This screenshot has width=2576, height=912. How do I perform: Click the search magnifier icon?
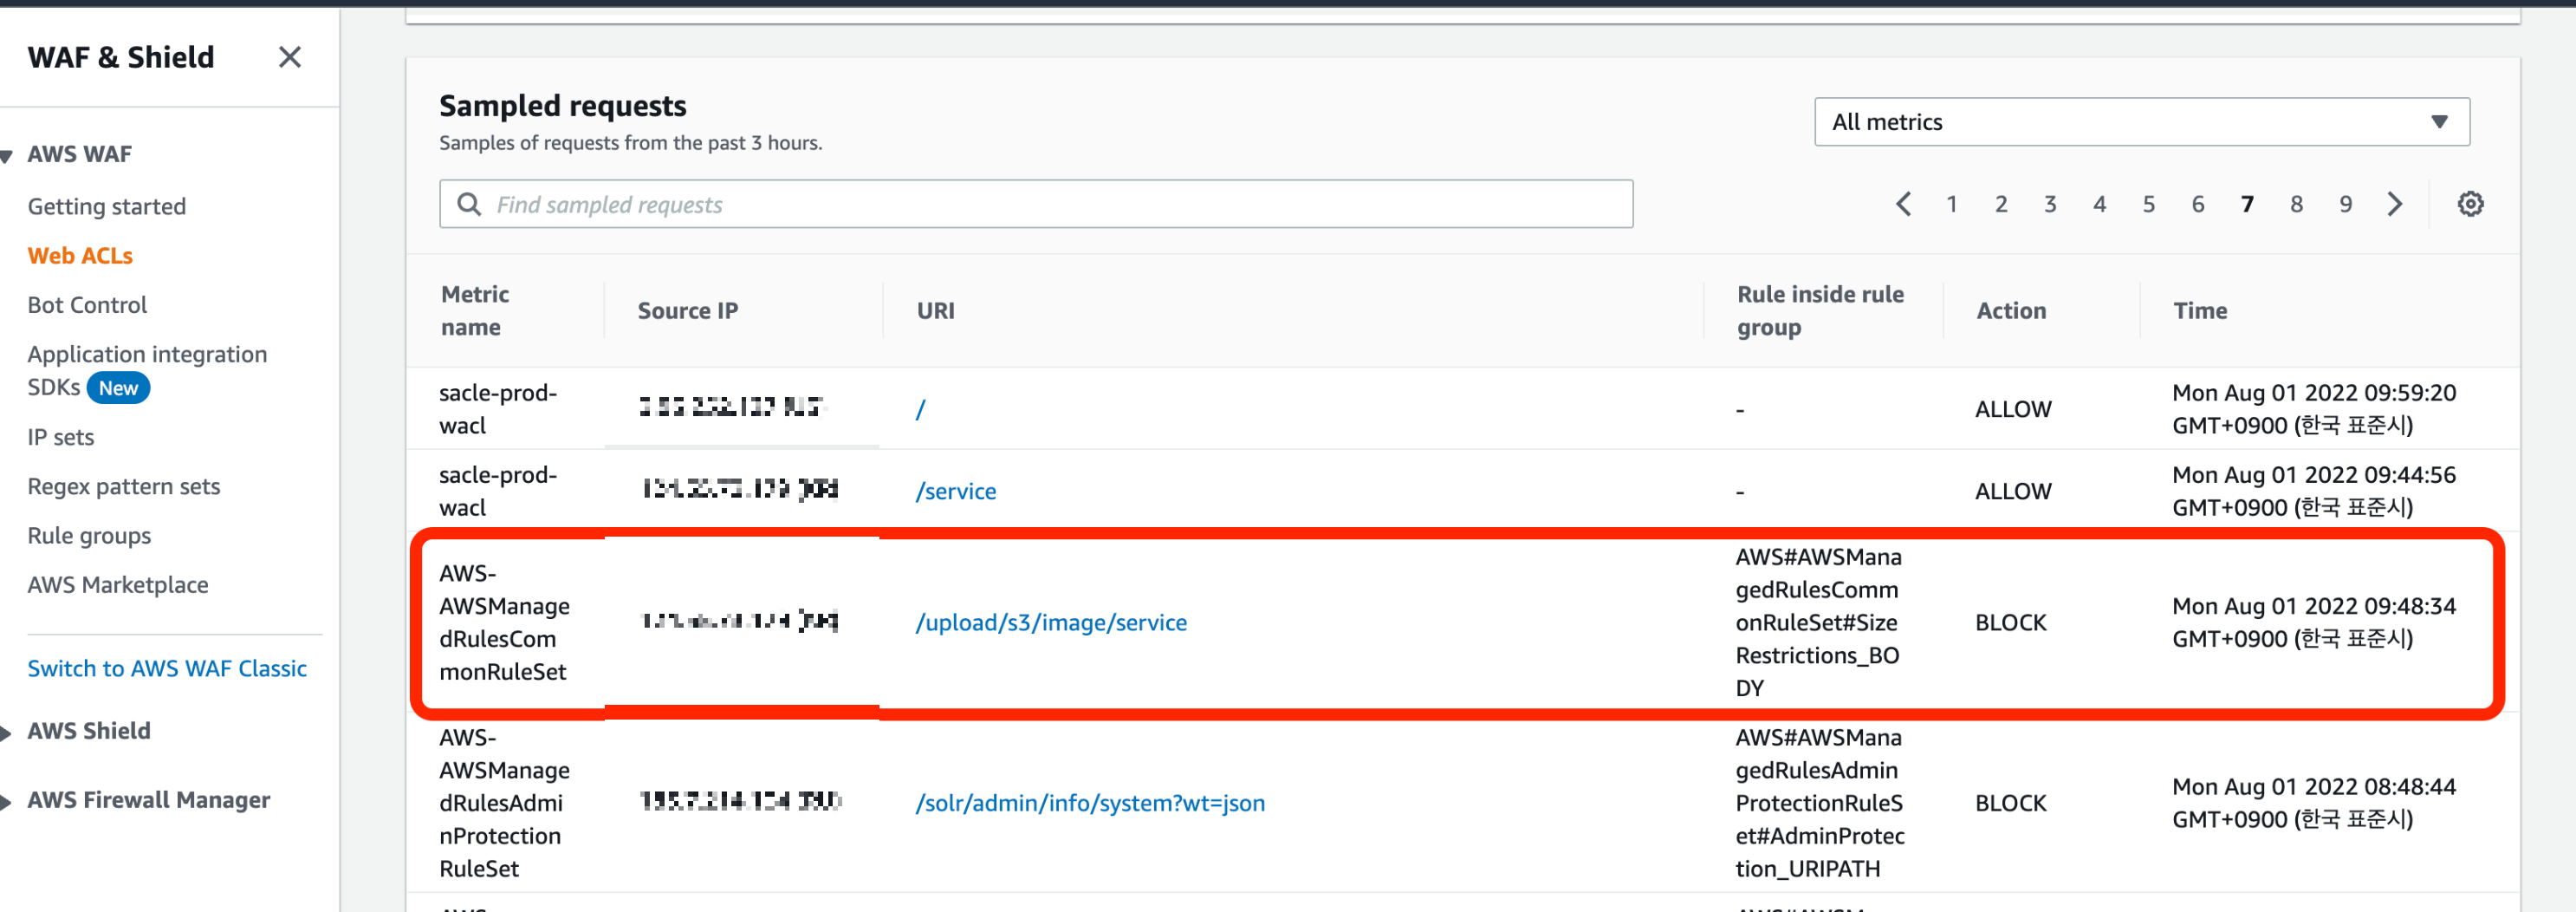468,204
